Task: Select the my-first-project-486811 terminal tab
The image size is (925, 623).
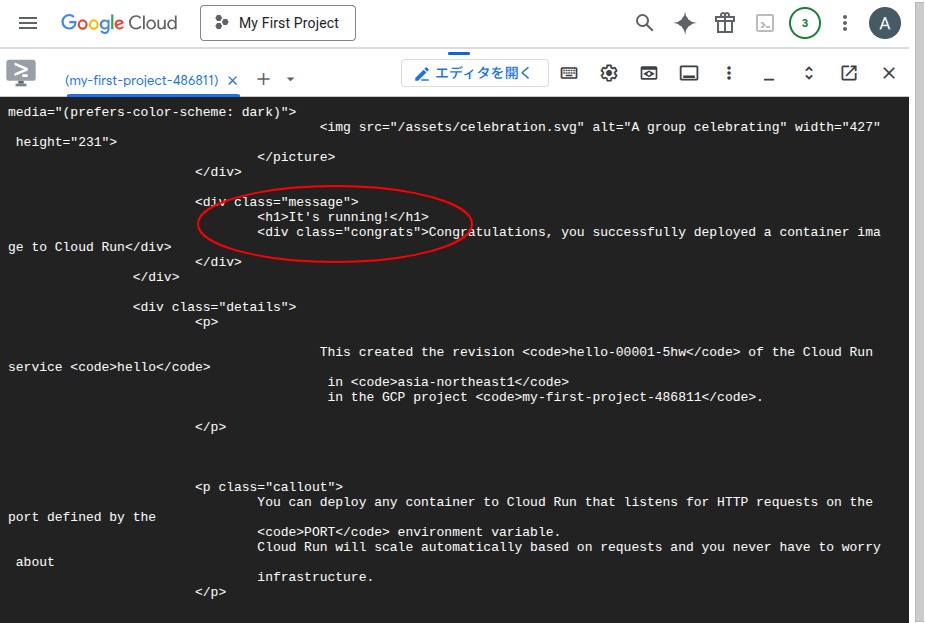Action: [141, 80]
